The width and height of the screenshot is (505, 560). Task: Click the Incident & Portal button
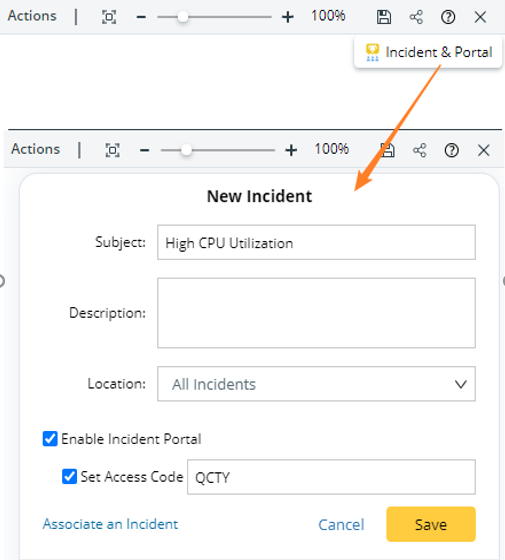click(428, 52)
